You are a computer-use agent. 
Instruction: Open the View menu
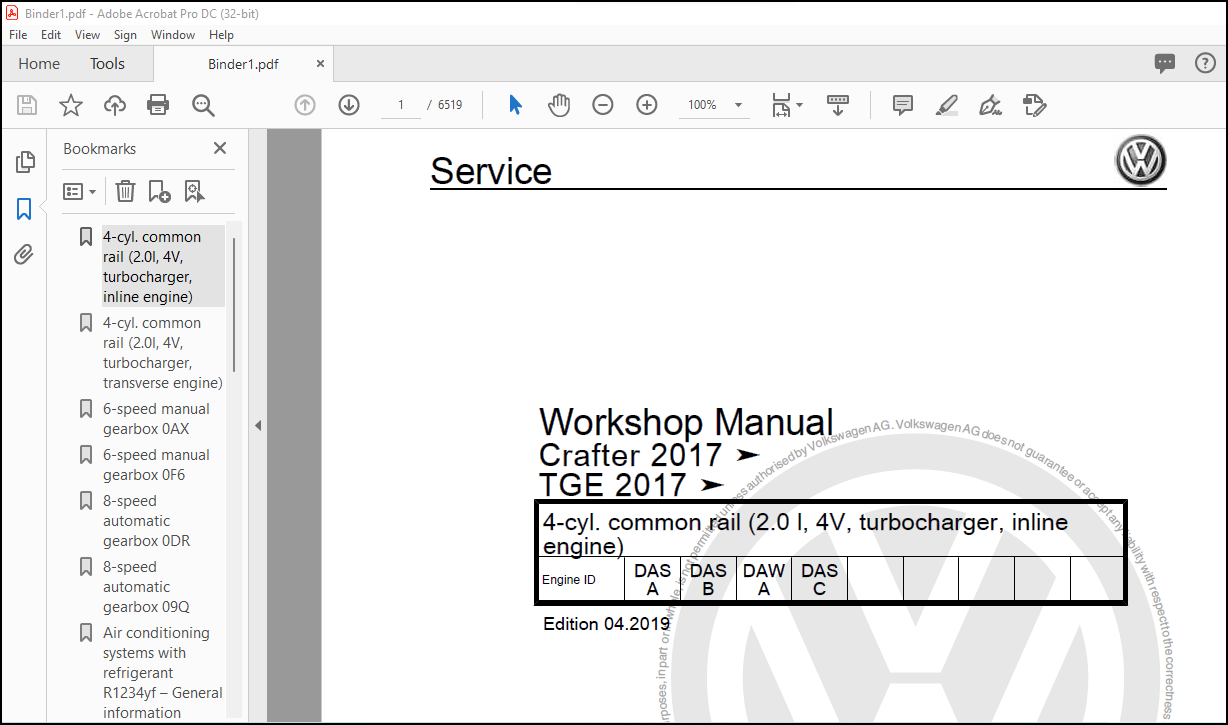(x=88, y=34)
